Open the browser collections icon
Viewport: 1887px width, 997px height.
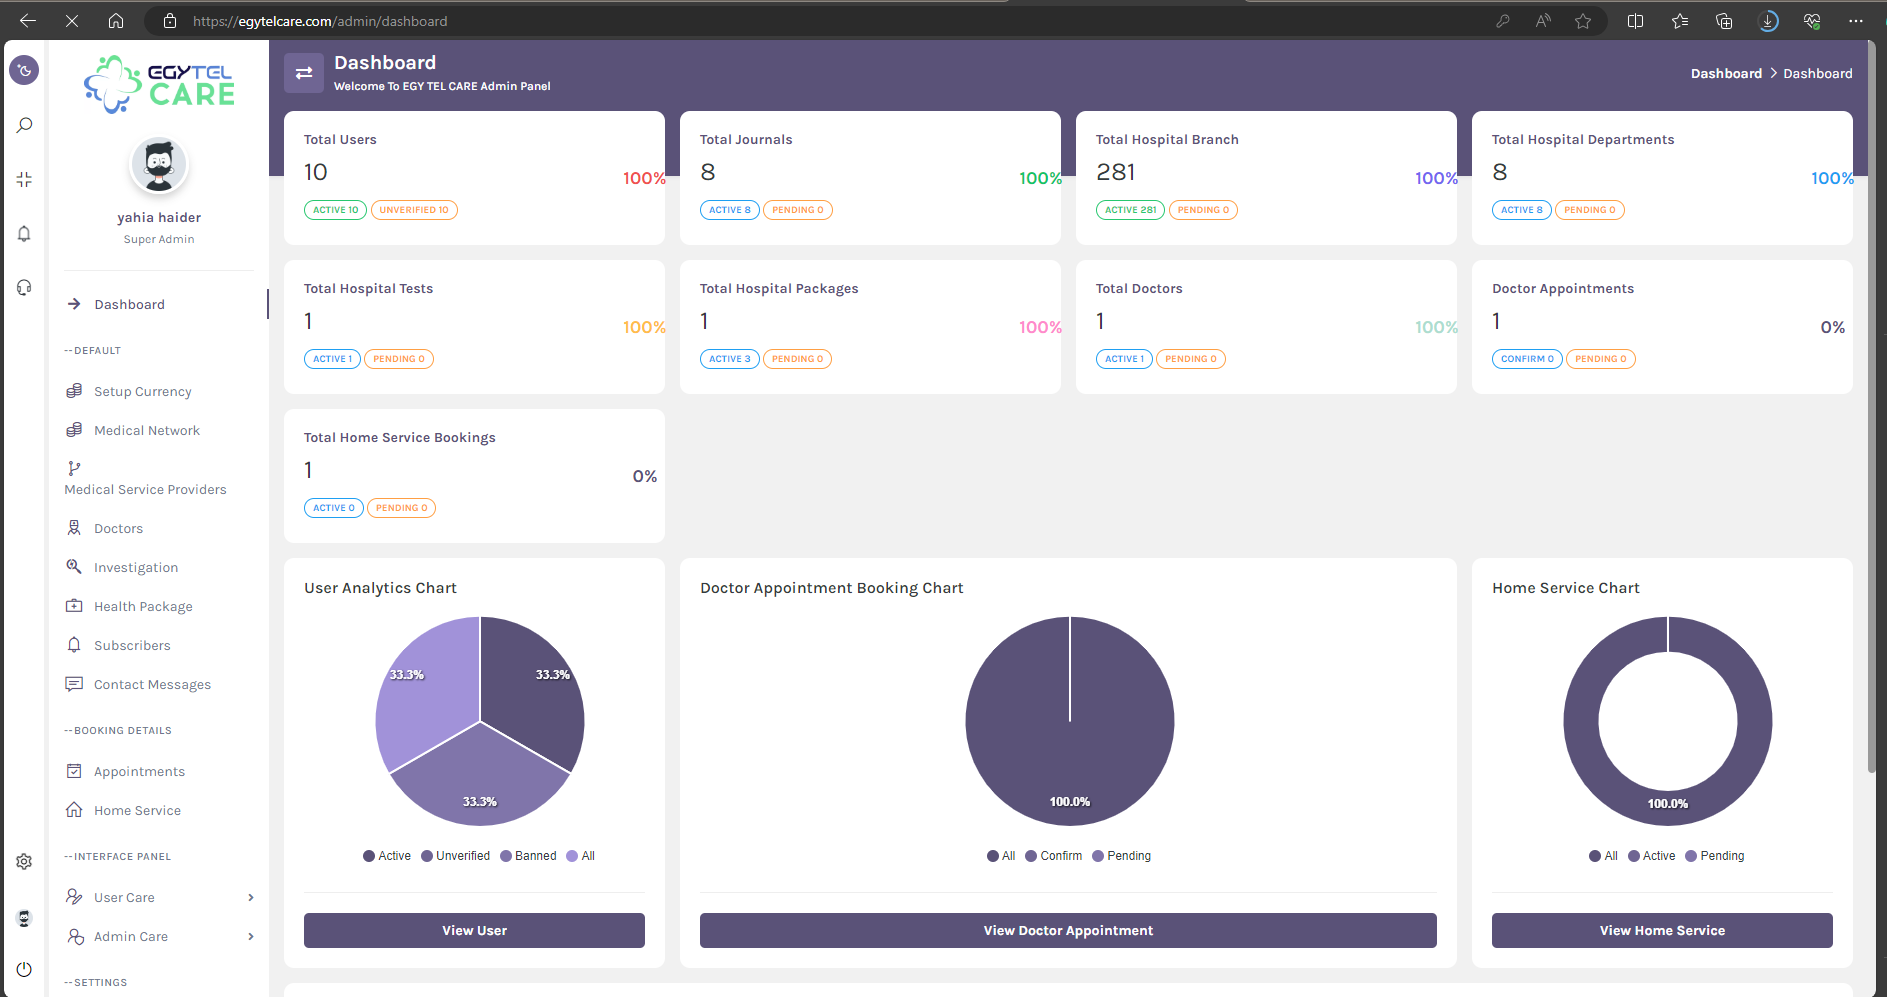point(1724,21)
